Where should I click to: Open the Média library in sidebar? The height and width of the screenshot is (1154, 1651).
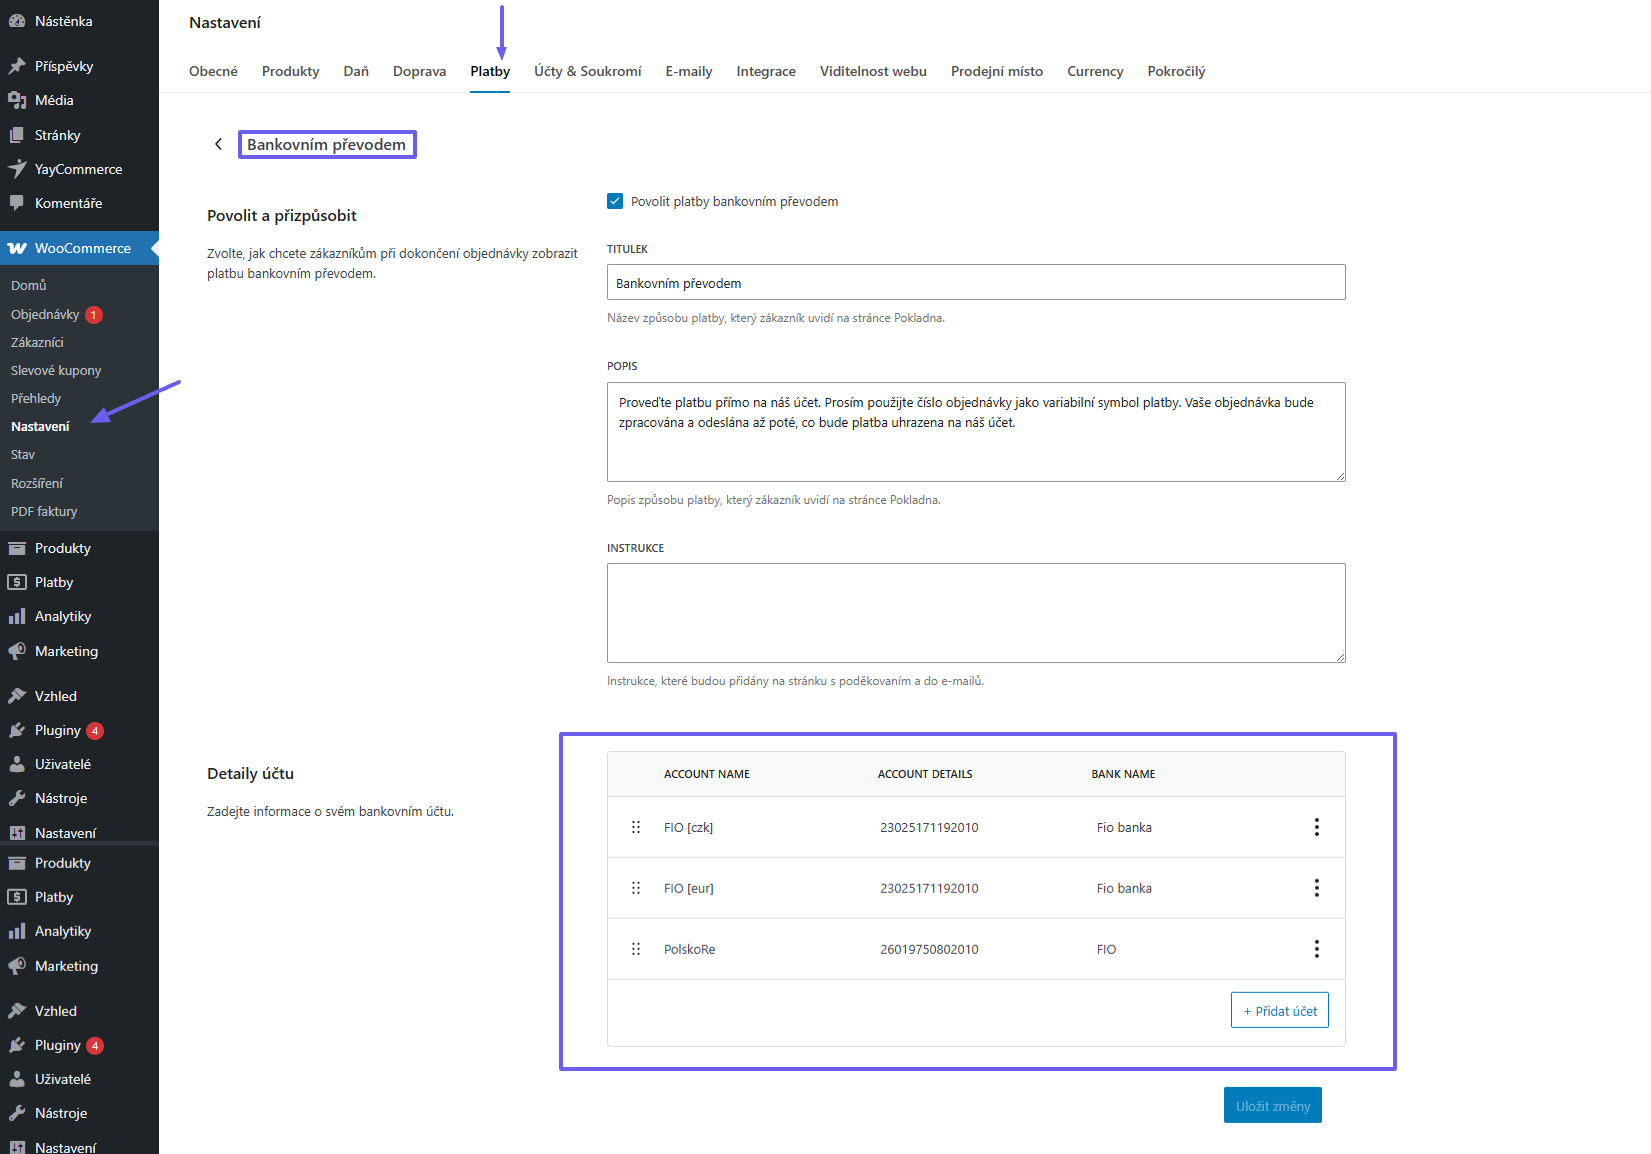[53, 100]
